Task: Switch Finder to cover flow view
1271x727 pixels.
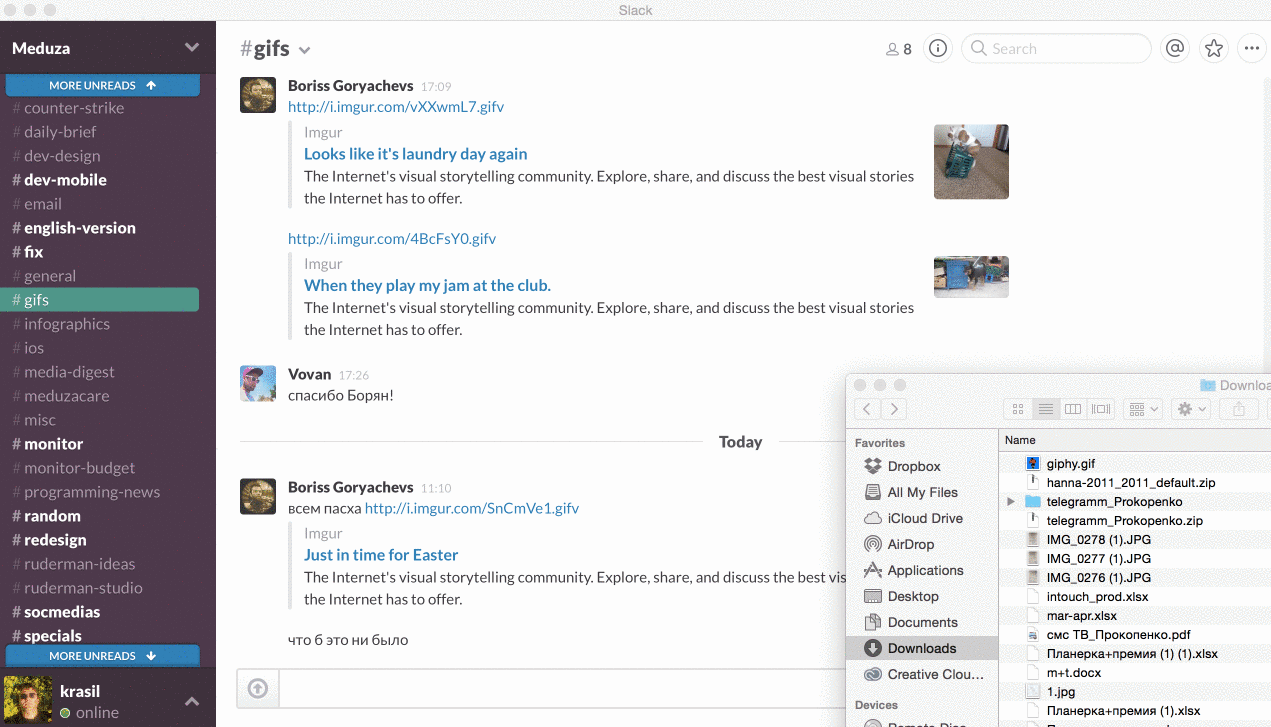Action: 1101,409
